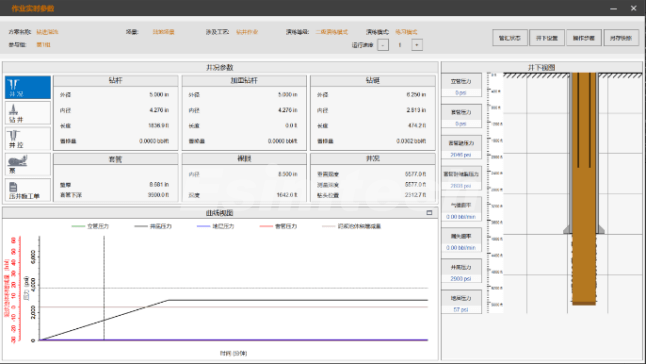
Task: Toggle the 地层压力 blue legend entry
Action: [x=215, y=226]
